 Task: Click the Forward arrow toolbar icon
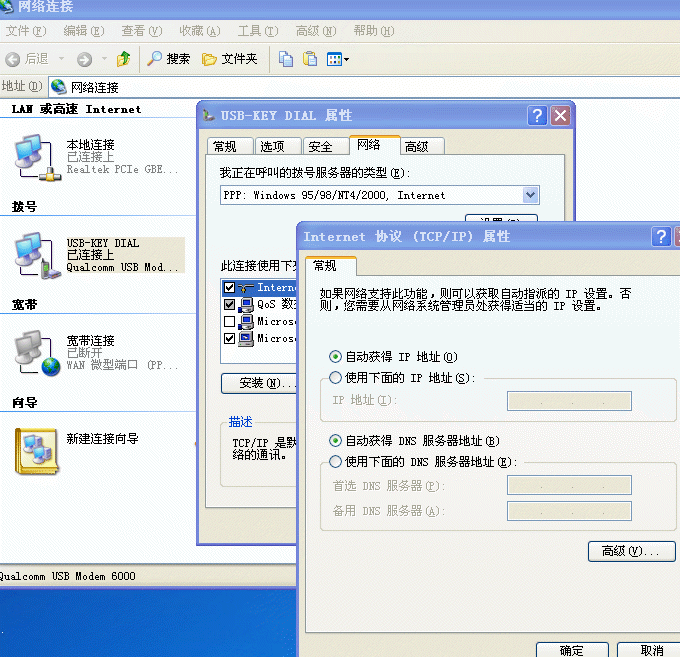click(x=84, y=59)
